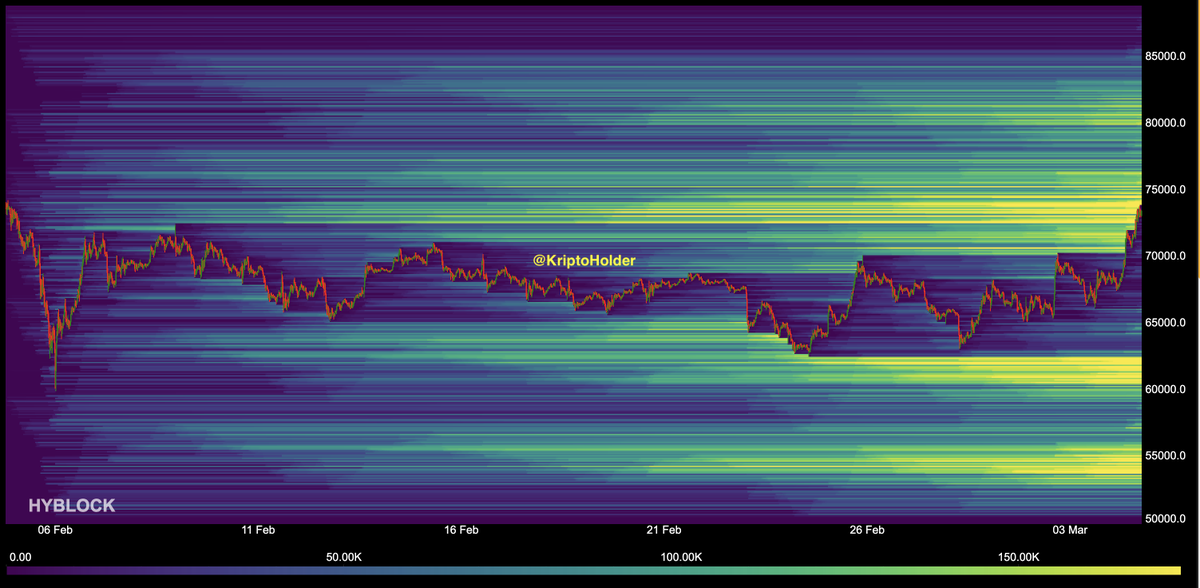The height and width of the screenshot is (588, 1200).
Task: Select the 03 Mar date label
Action: tap(1070, 529)
